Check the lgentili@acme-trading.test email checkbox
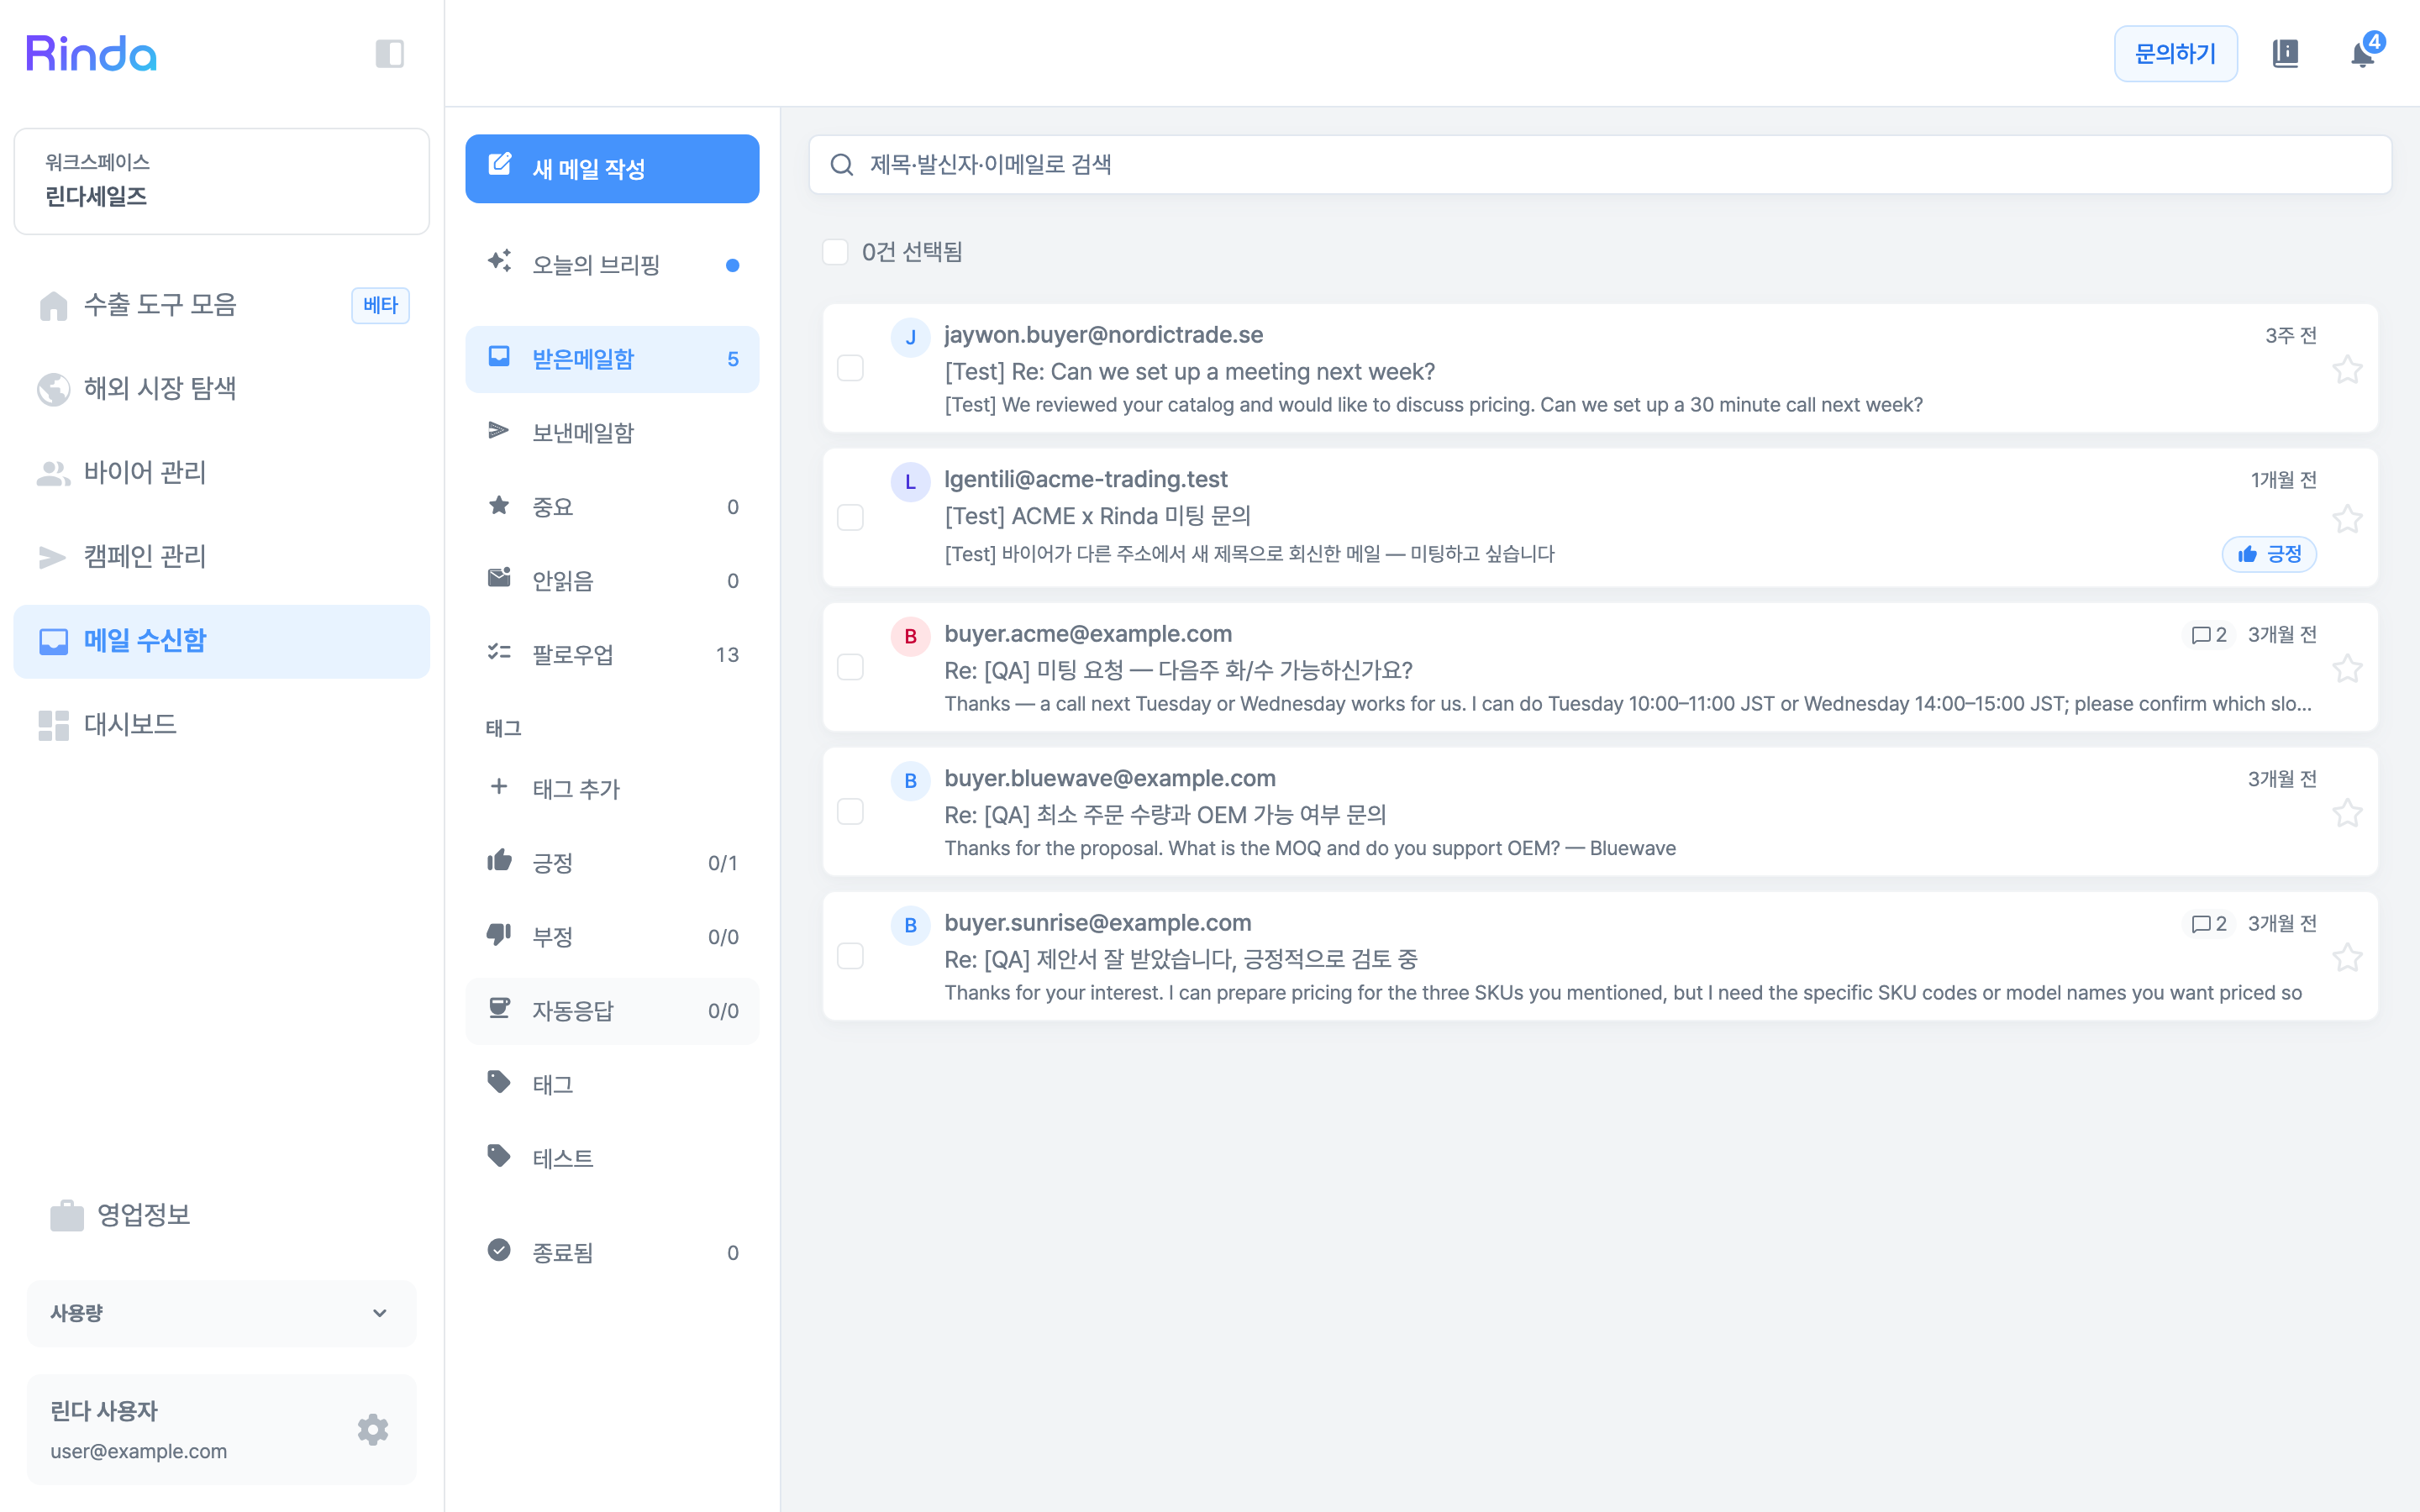Image resolution: width=2420 pixels, height=1512 pixels. pos(850,517)
